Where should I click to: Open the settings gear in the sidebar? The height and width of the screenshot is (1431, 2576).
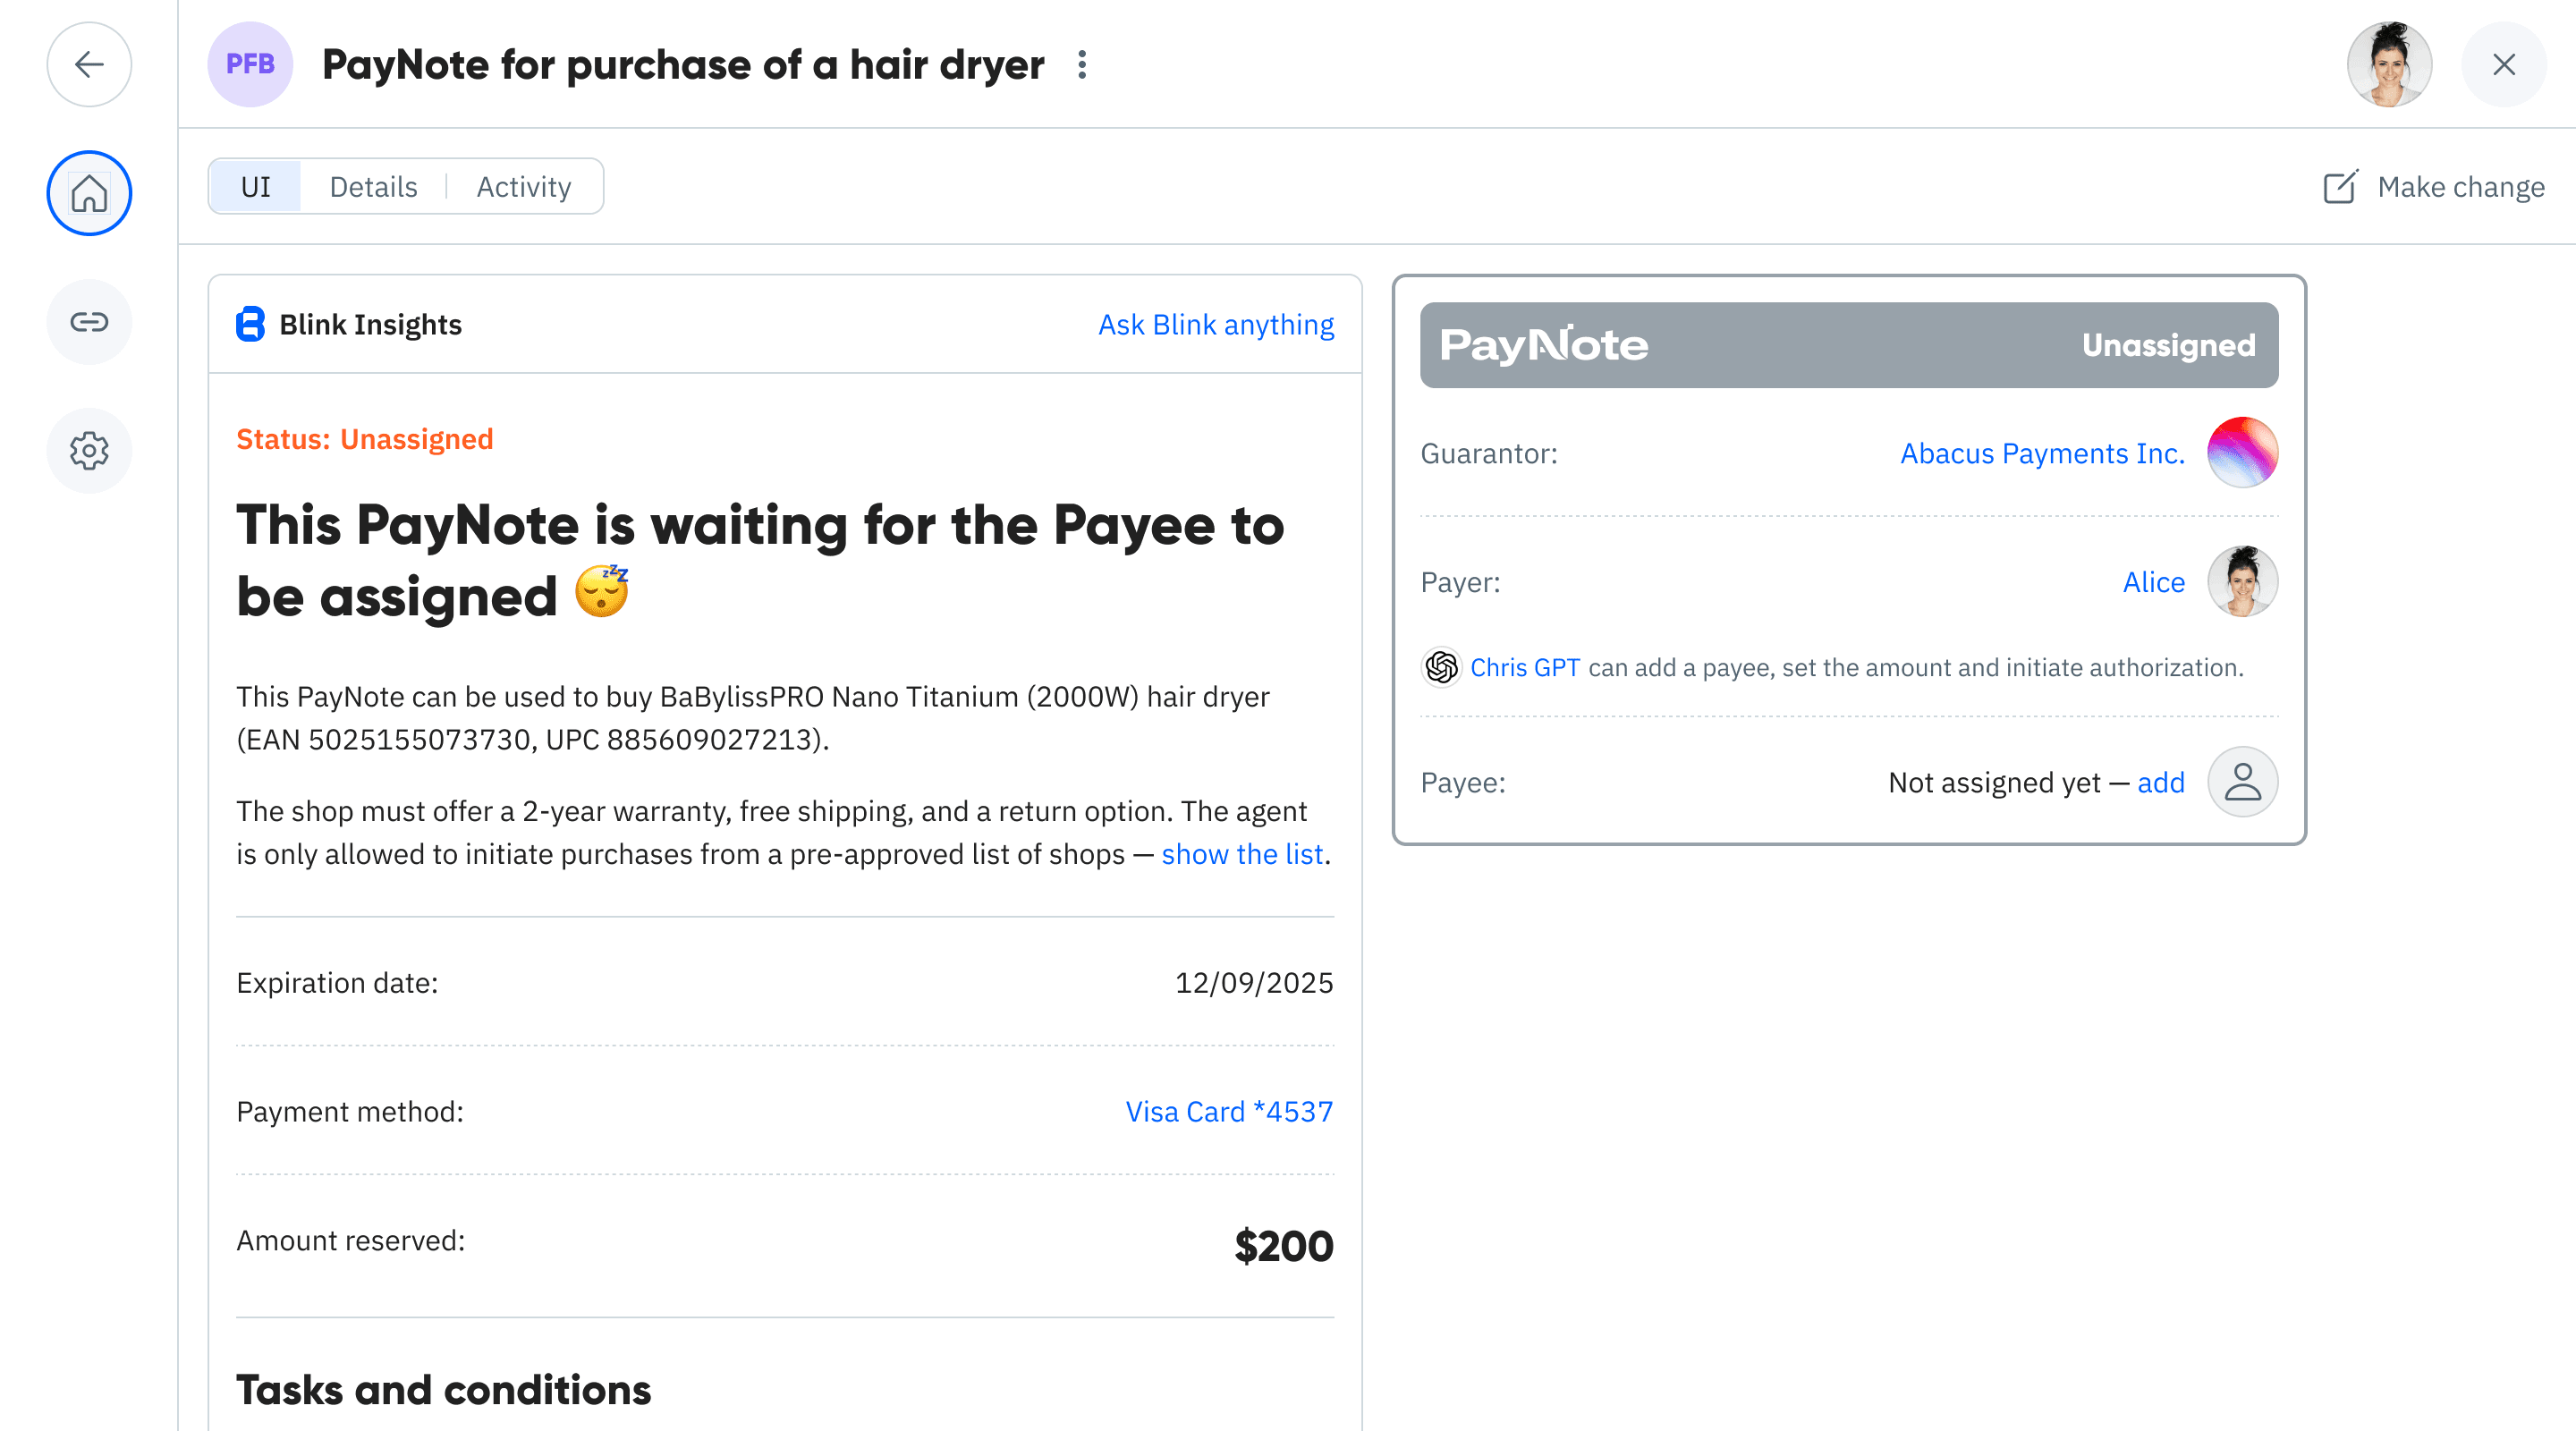(x=89, y=450)
